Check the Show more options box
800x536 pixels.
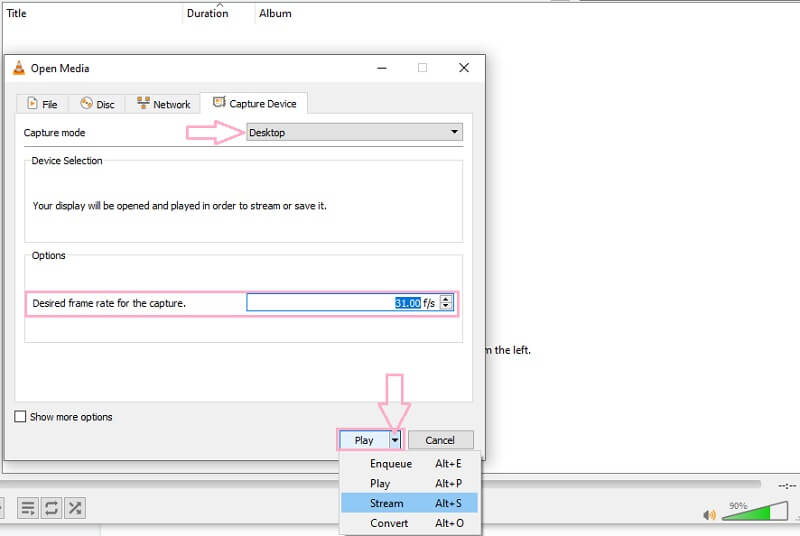tap(21, 417)
